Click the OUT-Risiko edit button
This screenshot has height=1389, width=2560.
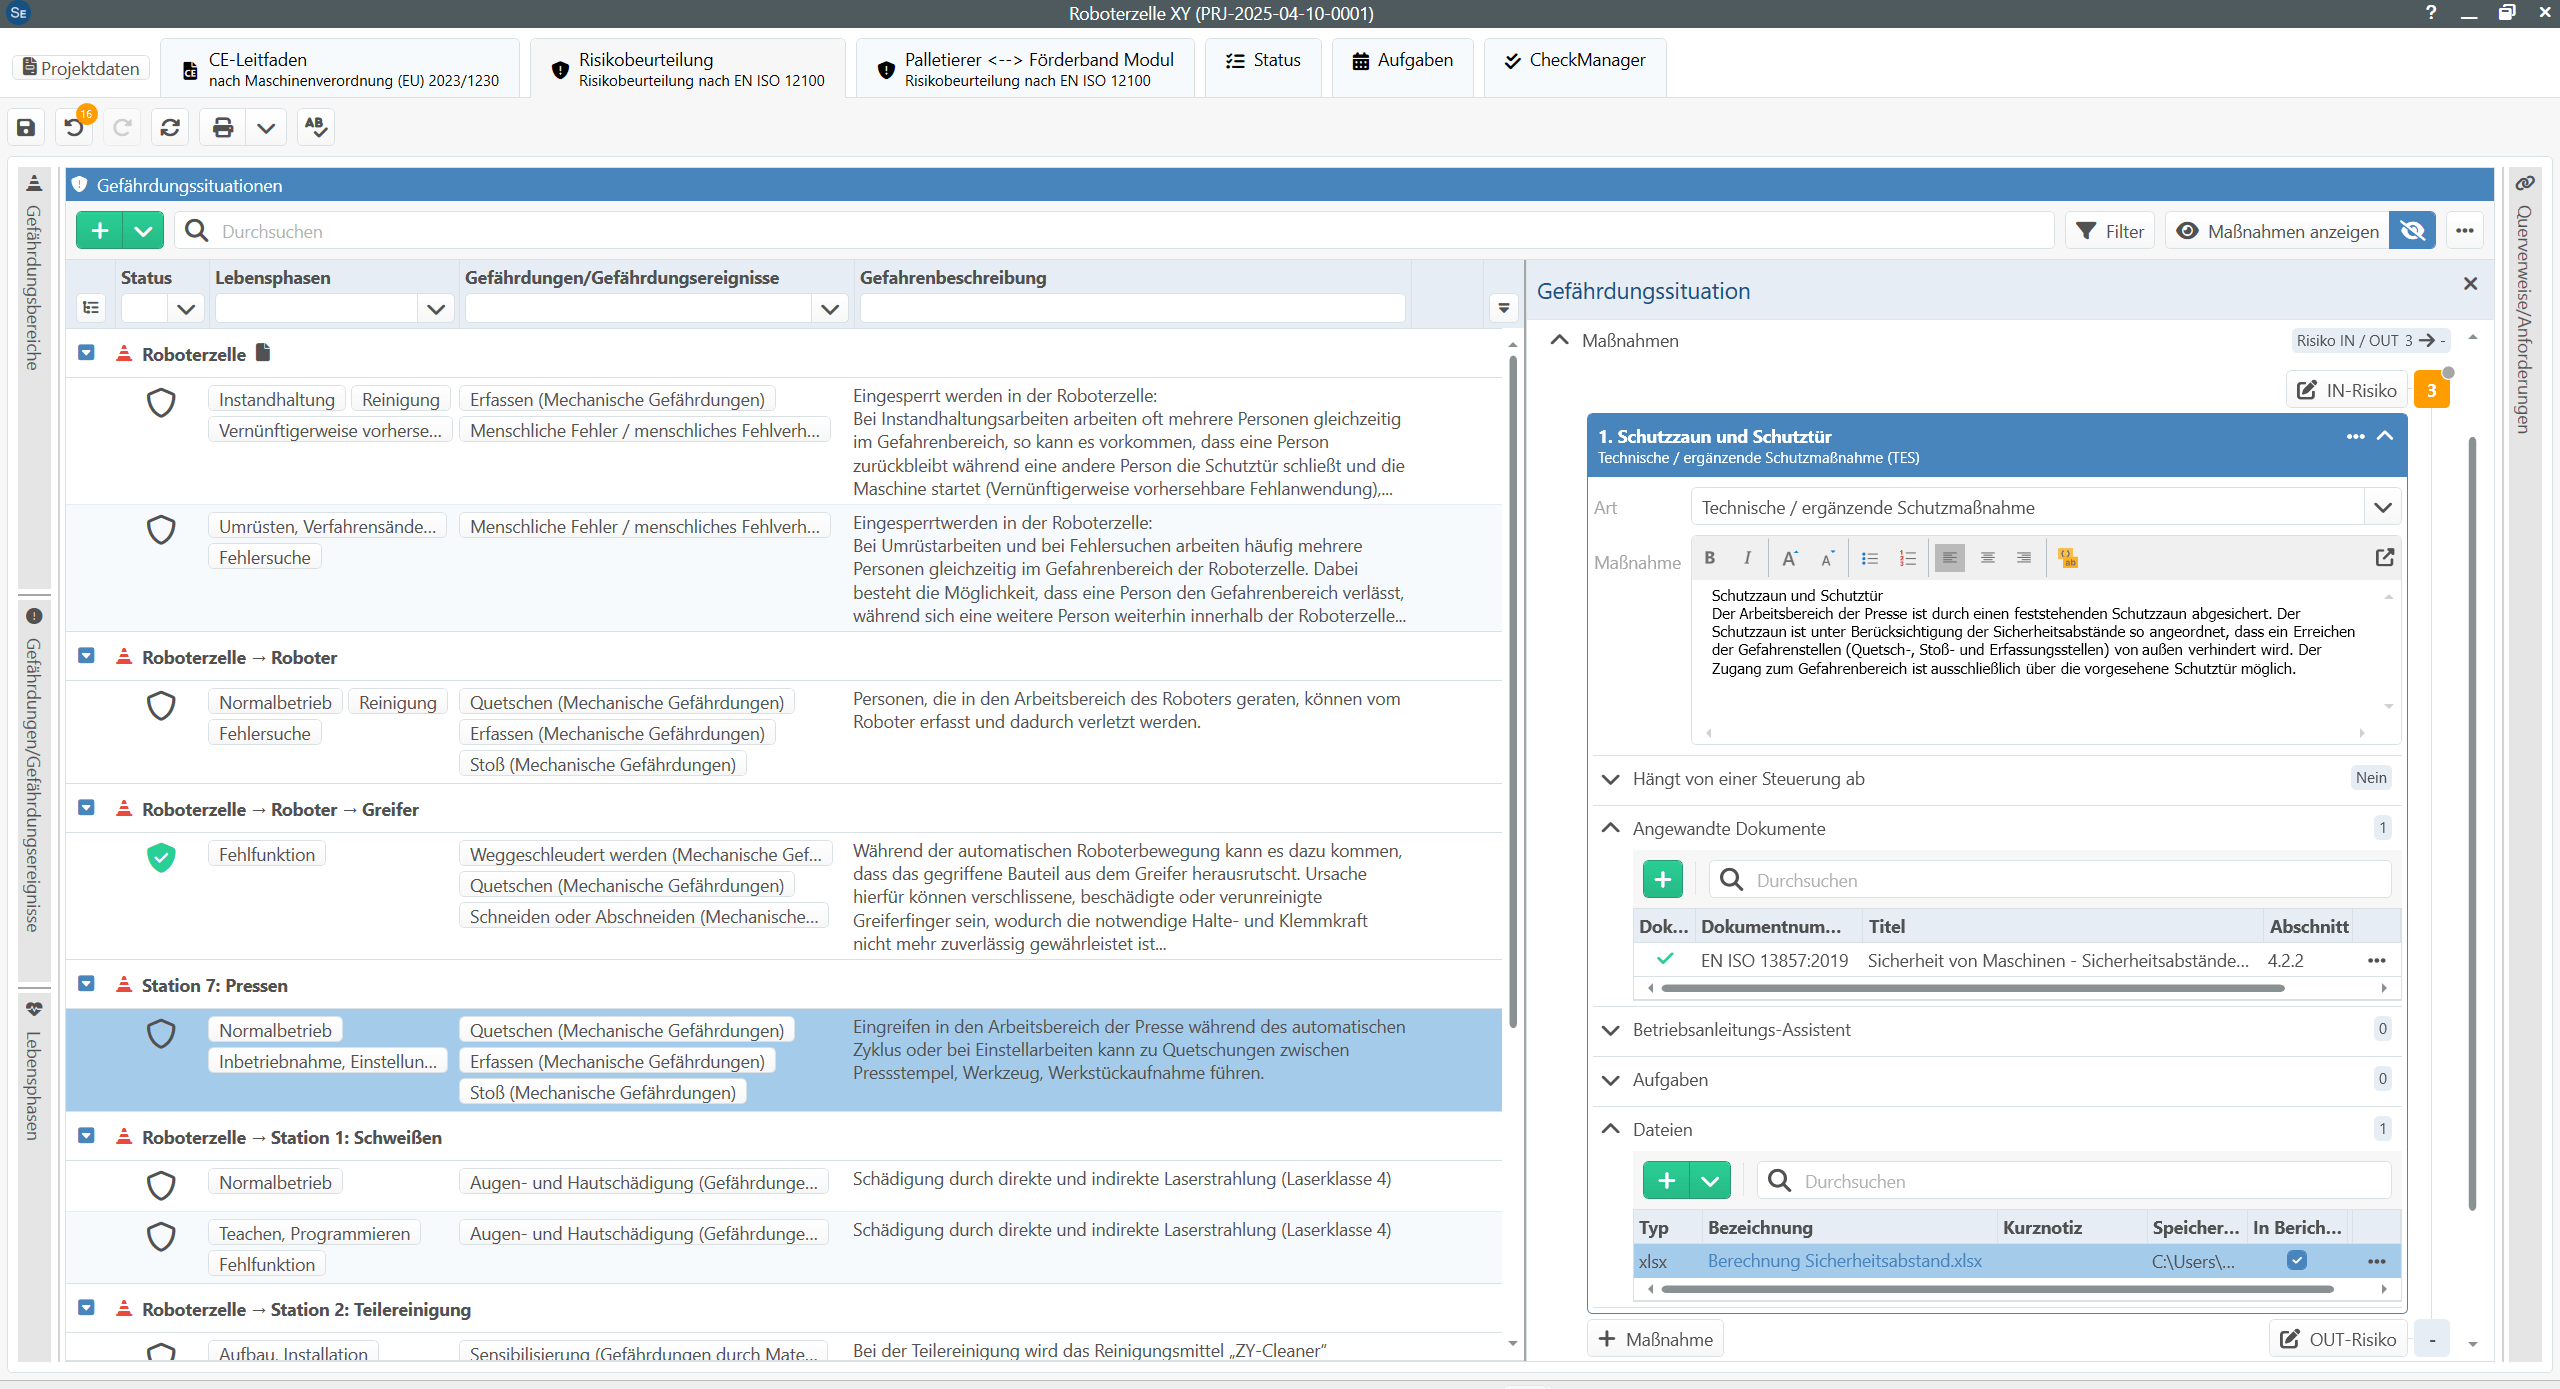(x=2337, y=1339)
